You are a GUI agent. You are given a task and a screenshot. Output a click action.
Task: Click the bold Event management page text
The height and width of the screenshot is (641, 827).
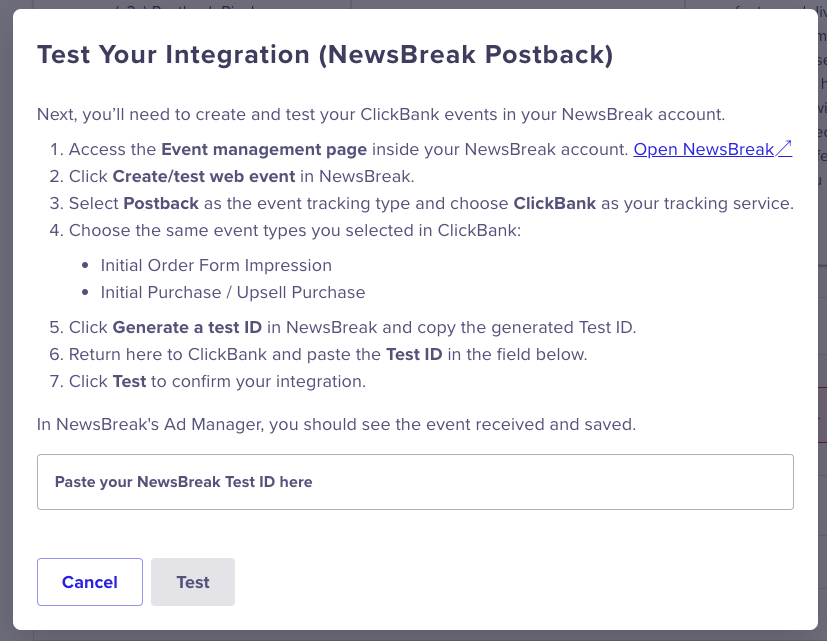(x=264, y=150)
